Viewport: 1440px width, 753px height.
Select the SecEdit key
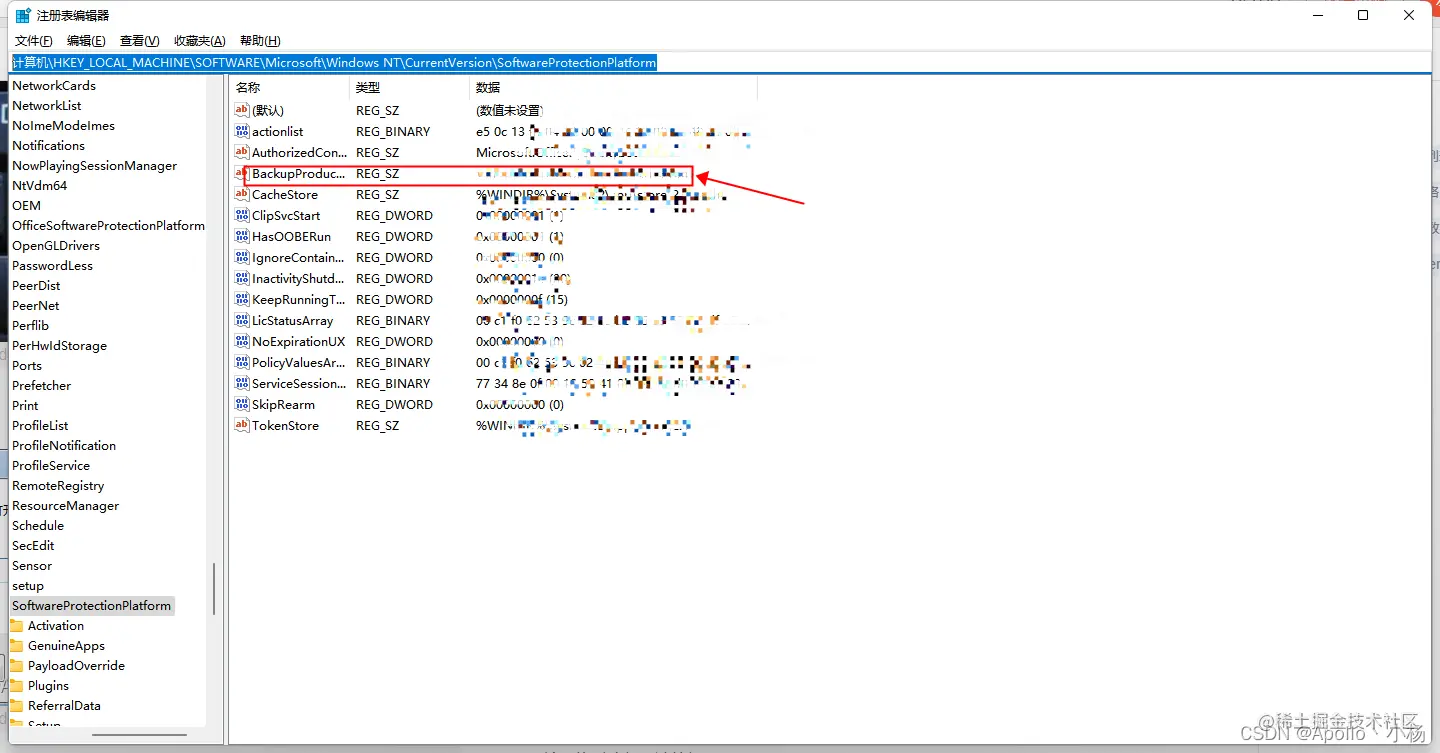tap(33, 545)
